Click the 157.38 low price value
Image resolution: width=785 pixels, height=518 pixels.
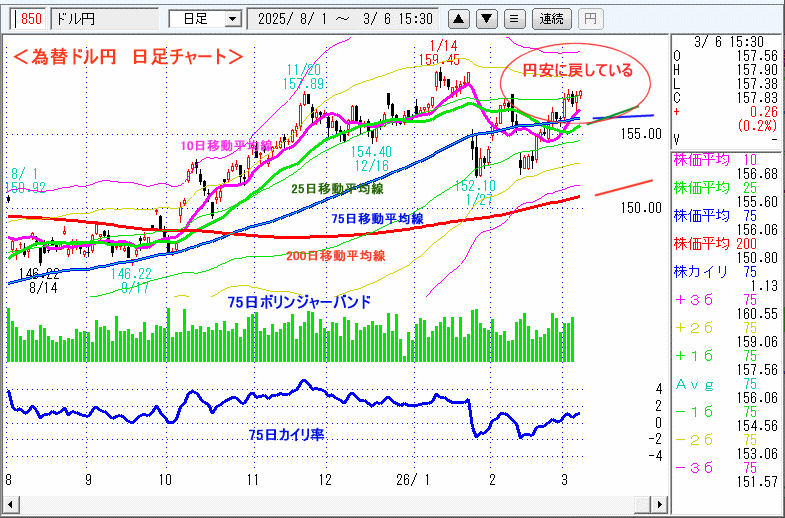(757, 84)
